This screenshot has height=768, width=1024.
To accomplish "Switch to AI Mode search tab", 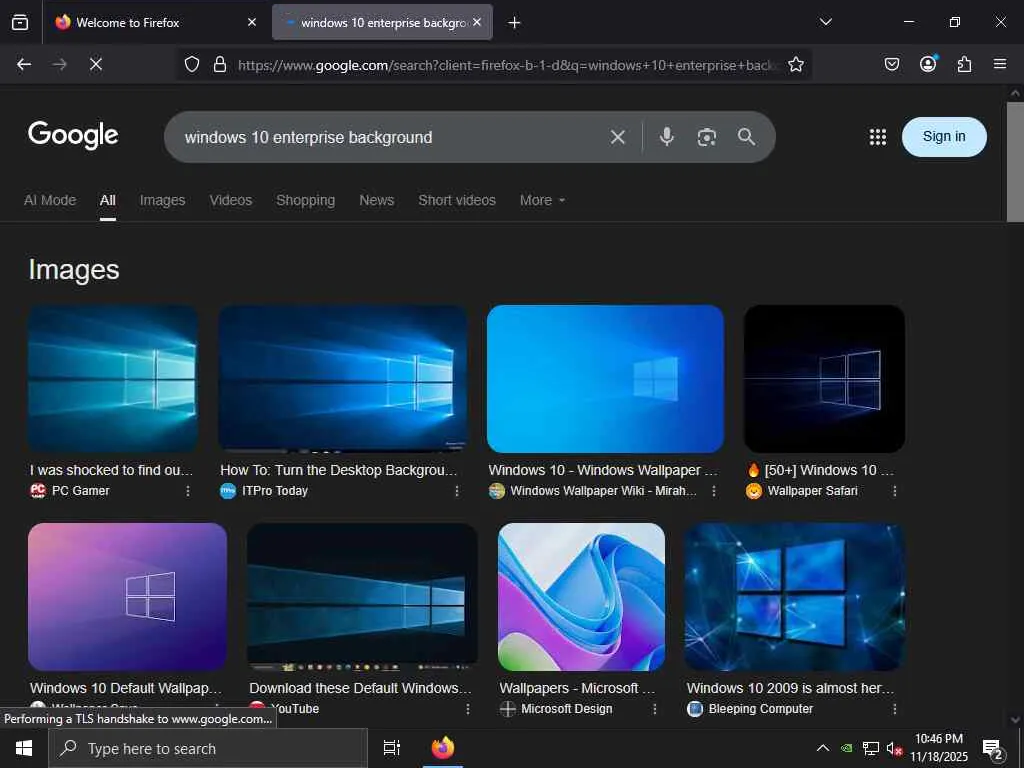I will (50, 200).
